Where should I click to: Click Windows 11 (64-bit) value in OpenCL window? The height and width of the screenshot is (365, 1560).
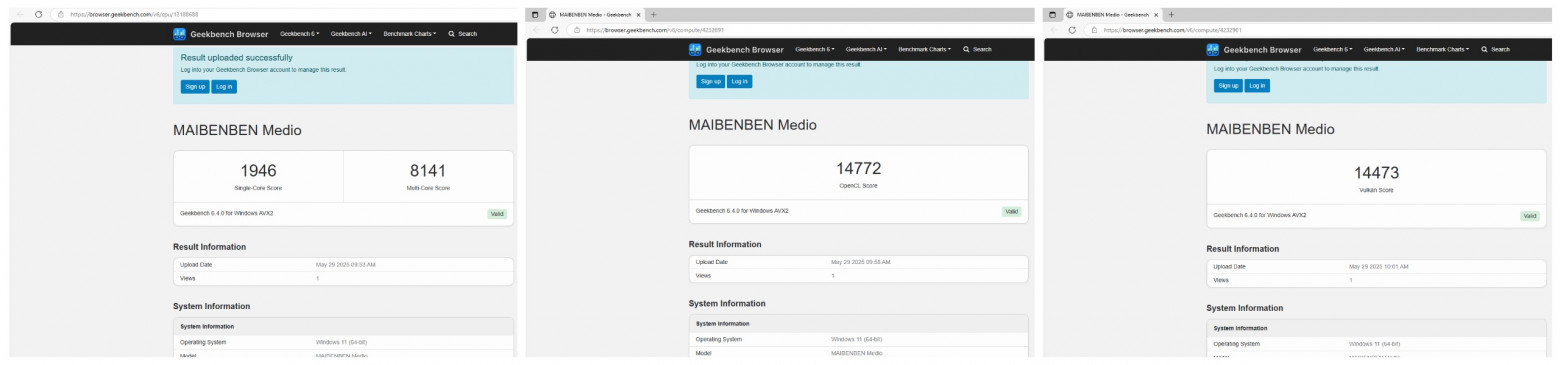pos(856,339)
